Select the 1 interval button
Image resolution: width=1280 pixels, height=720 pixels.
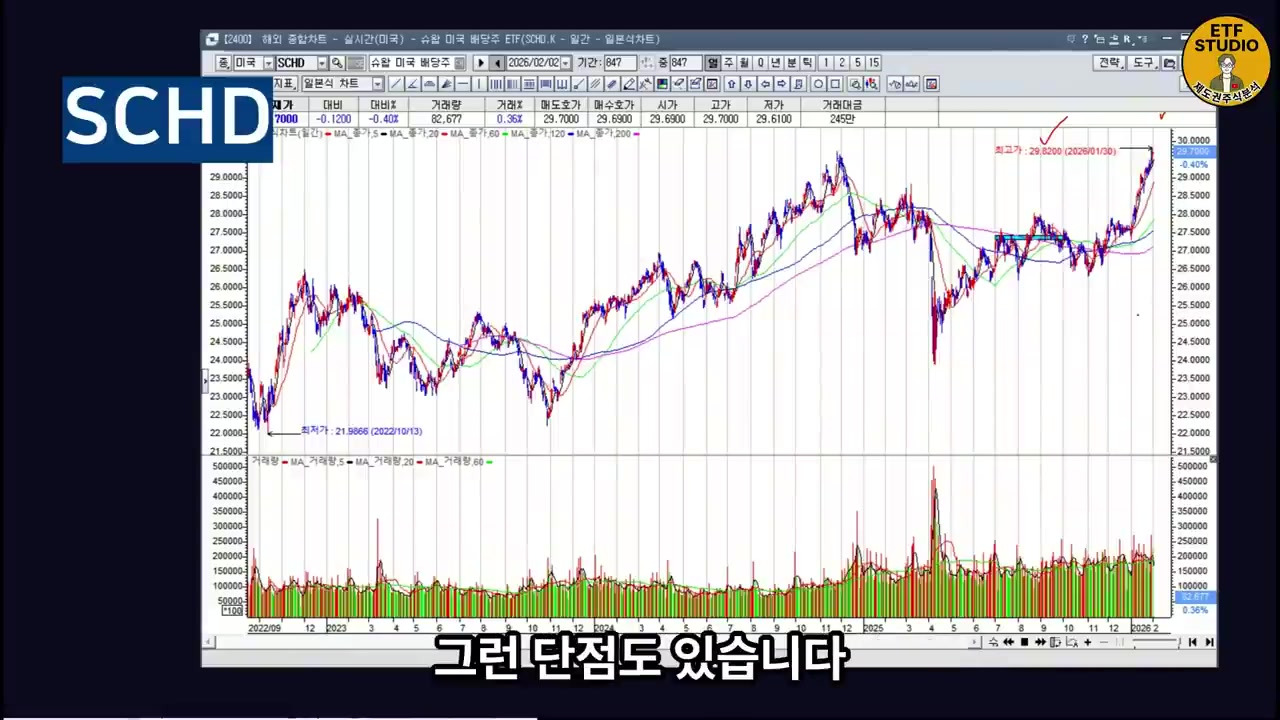pyautogui.click(x=826, y=63)
